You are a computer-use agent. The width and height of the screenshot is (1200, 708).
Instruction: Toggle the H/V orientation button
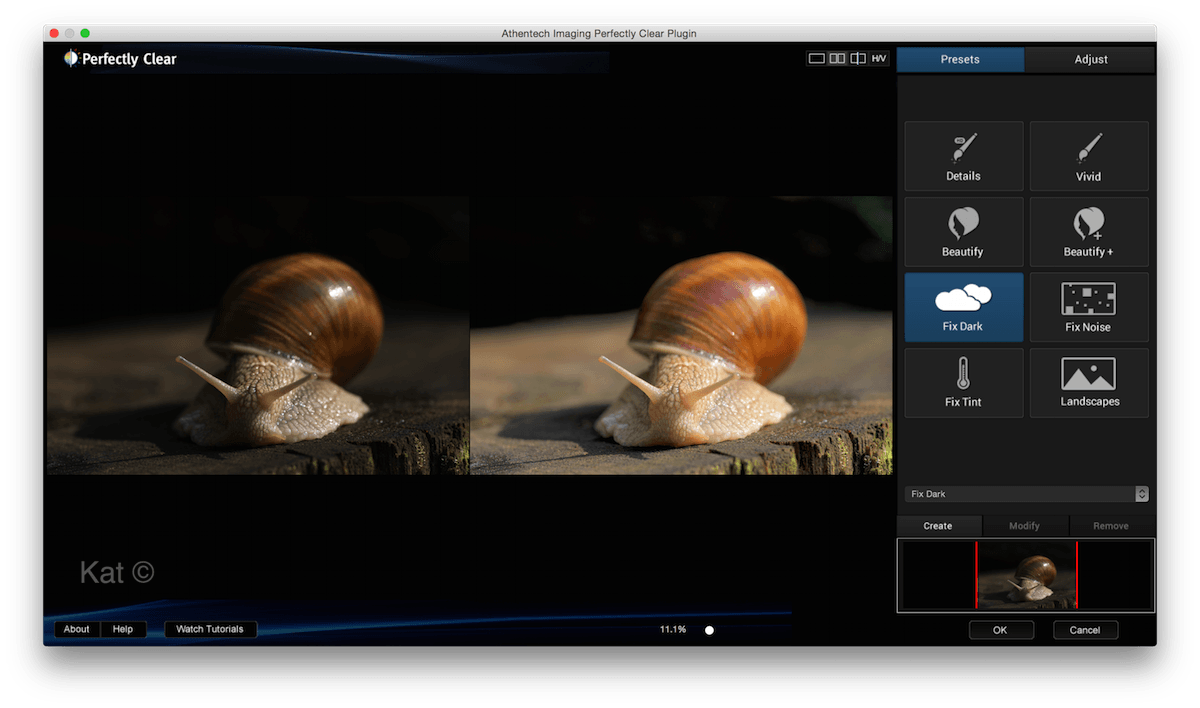click(879, 59)
